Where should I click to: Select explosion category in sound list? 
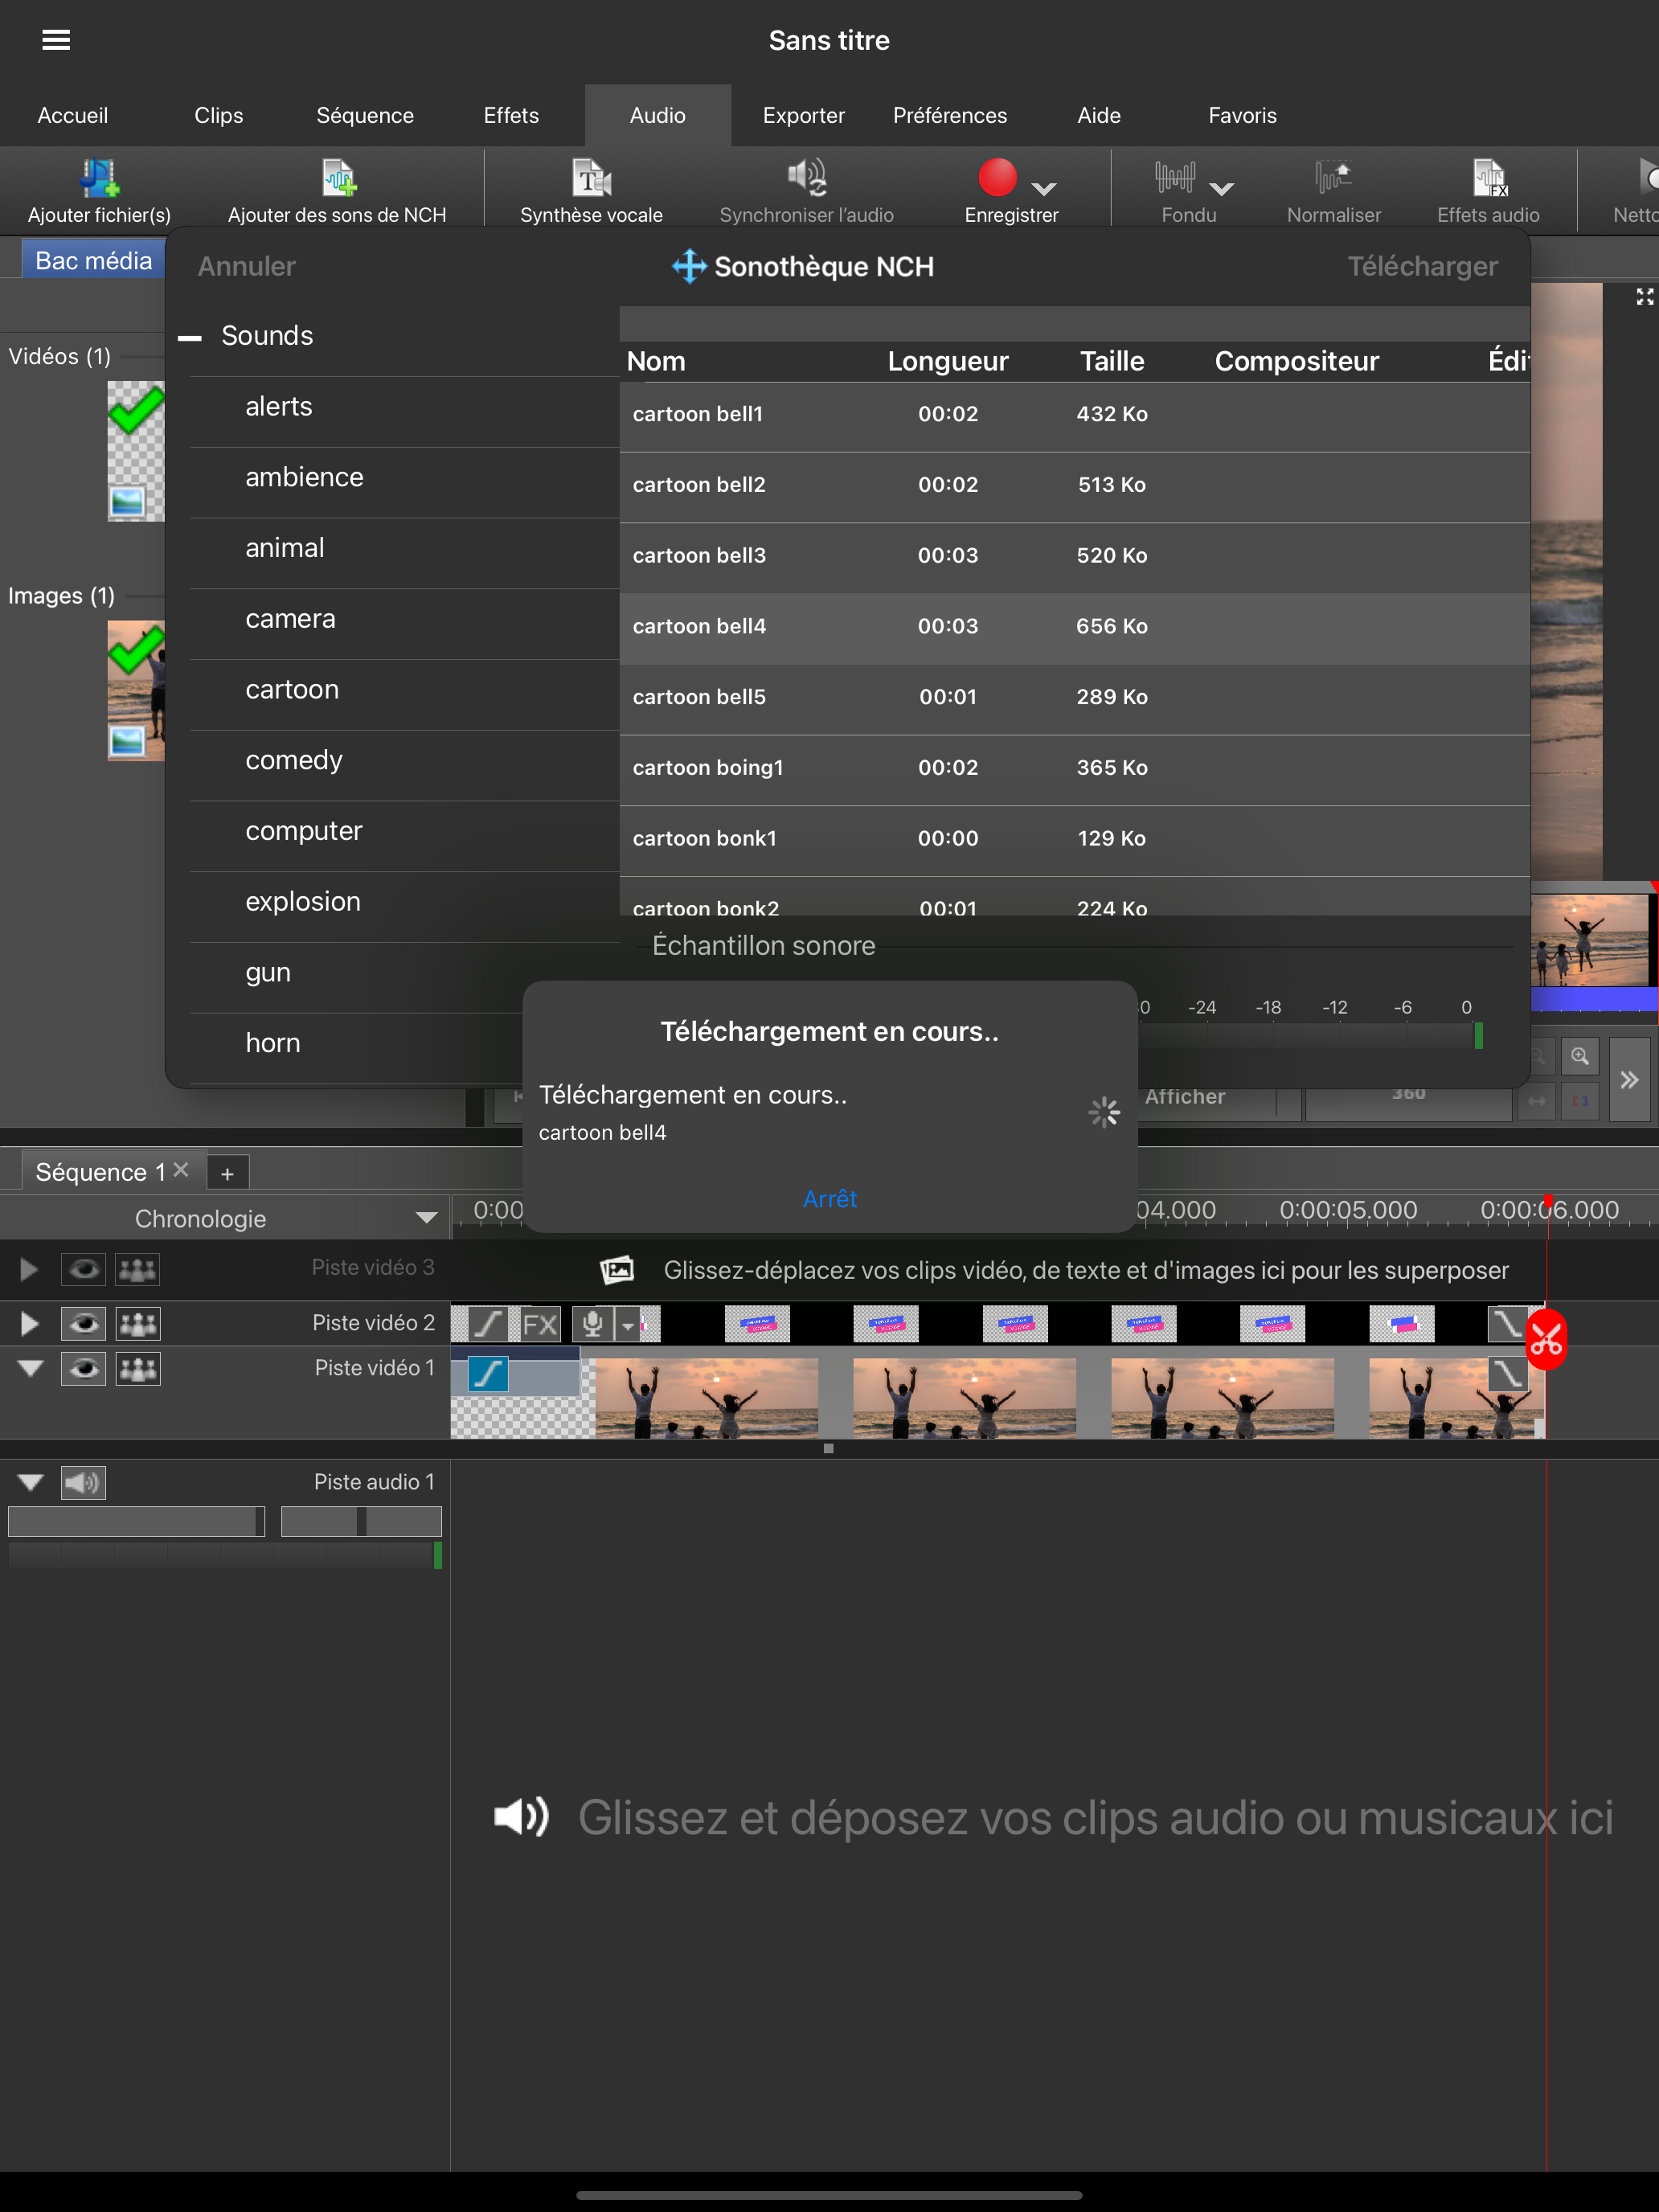coord(404,902)
